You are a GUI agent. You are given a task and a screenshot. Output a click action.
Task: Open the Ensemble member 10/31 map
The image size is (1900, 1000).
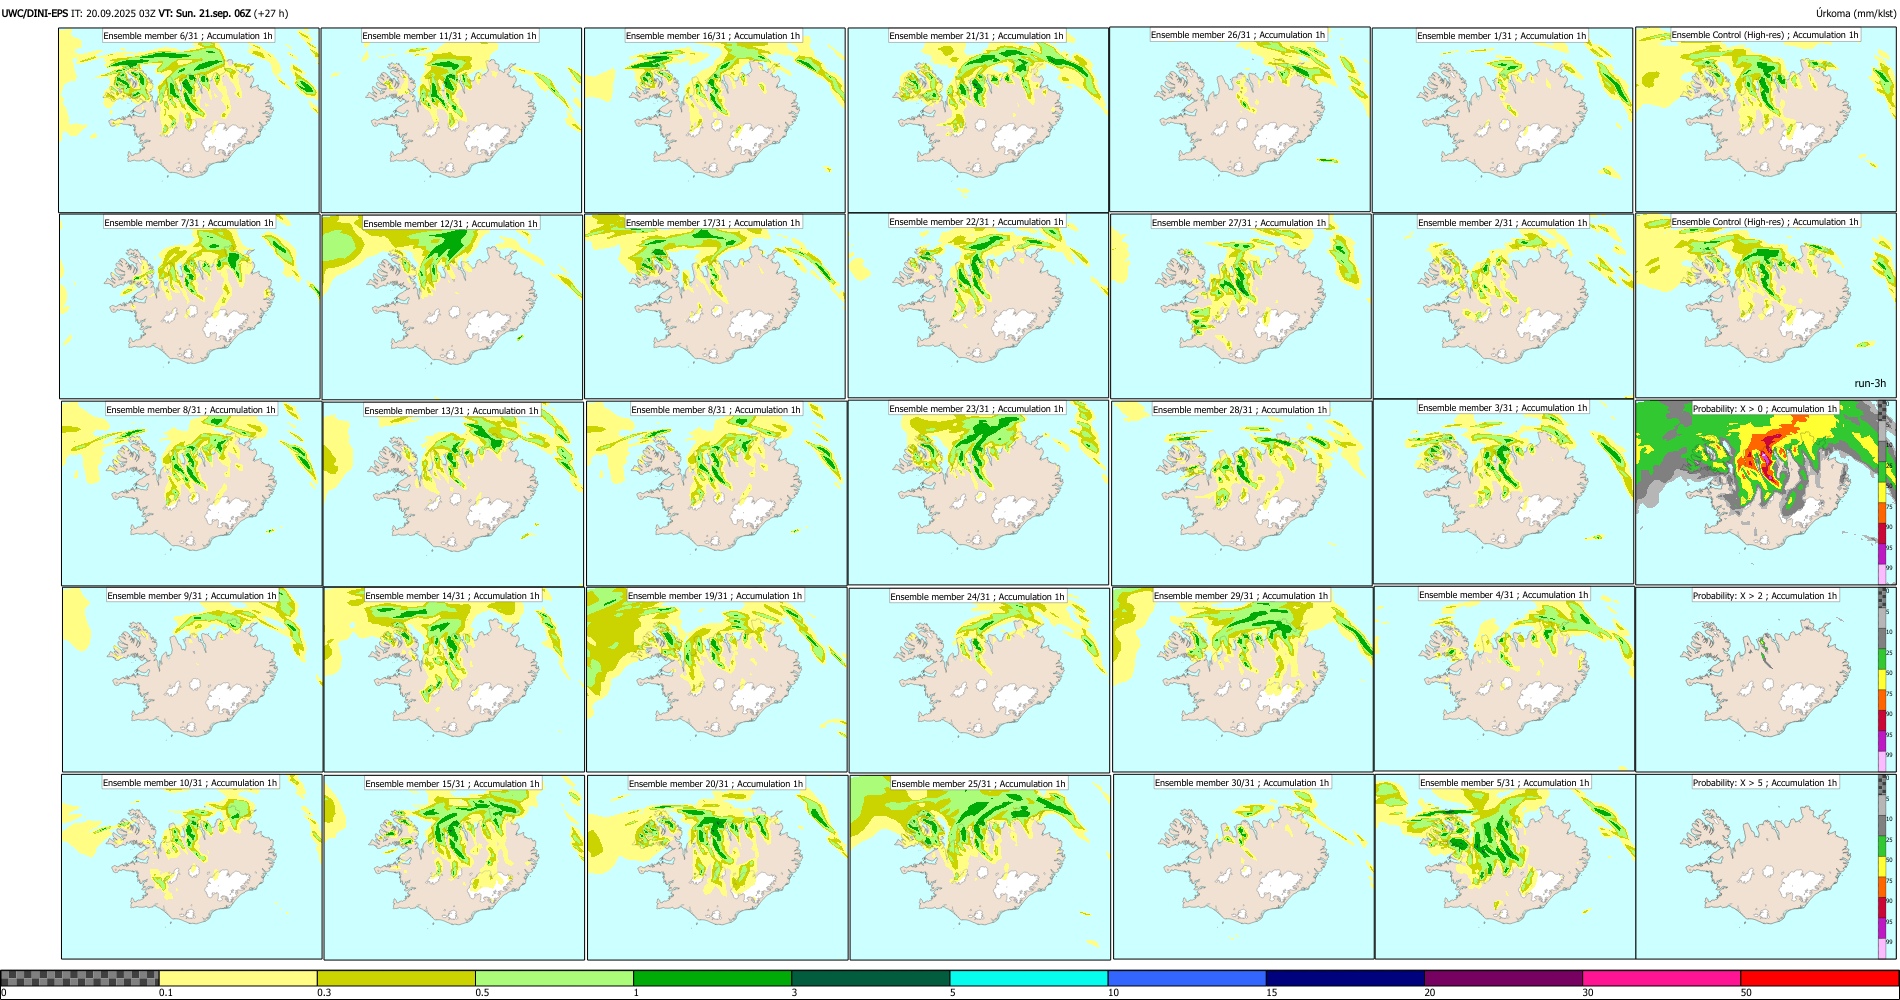tap(192, 867)
